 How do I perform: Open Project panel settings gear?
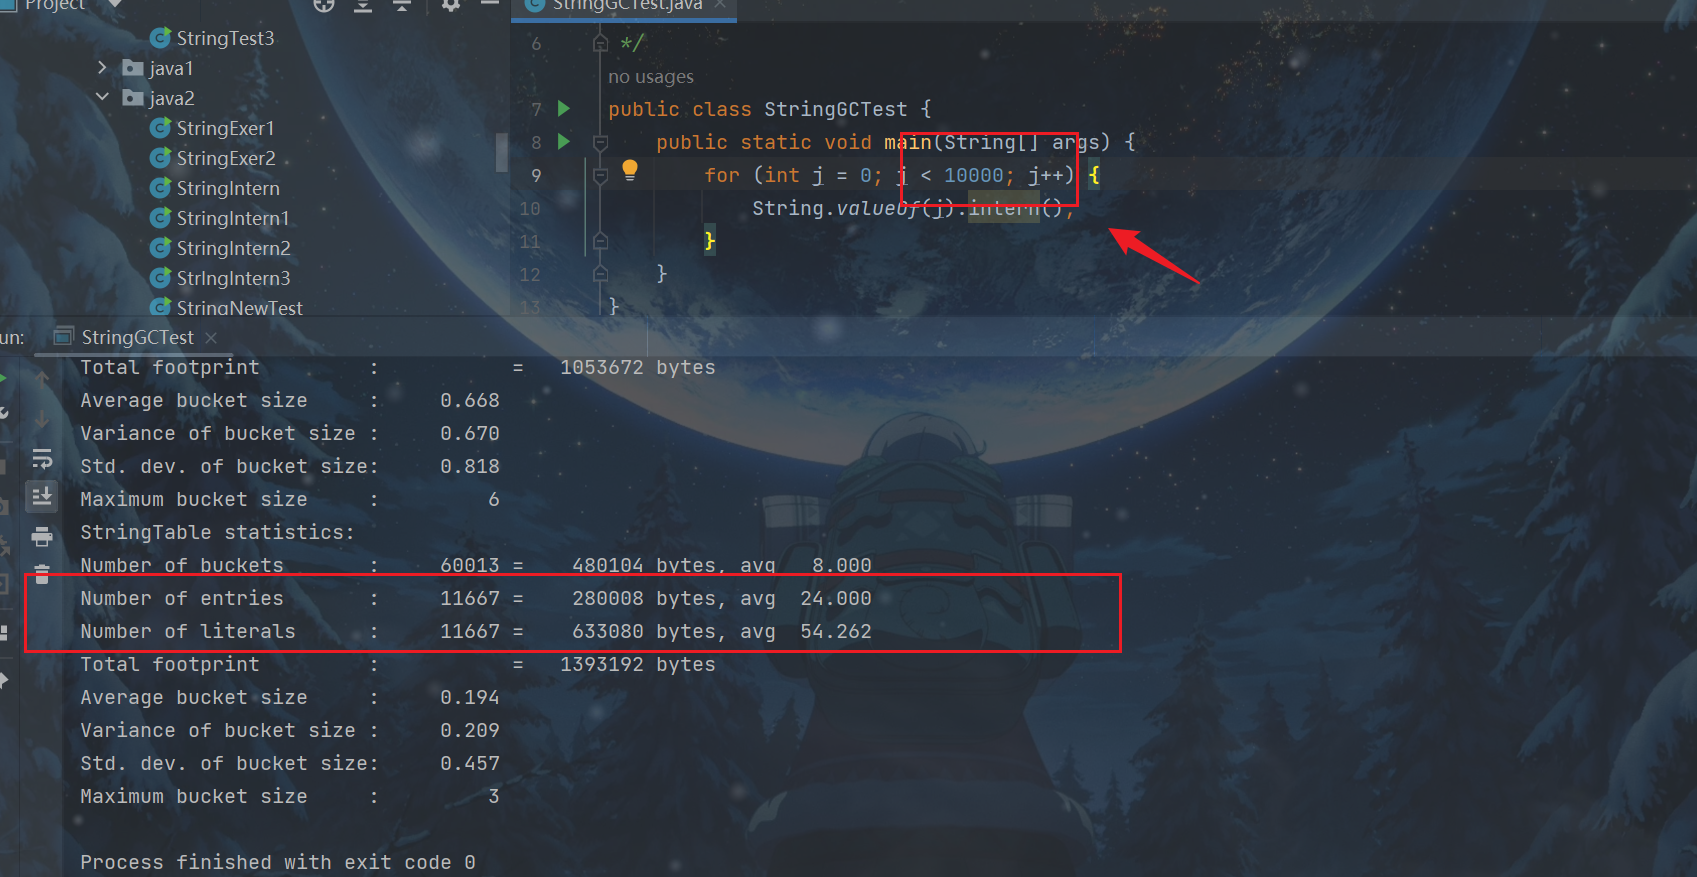click(x=451, y=5)
